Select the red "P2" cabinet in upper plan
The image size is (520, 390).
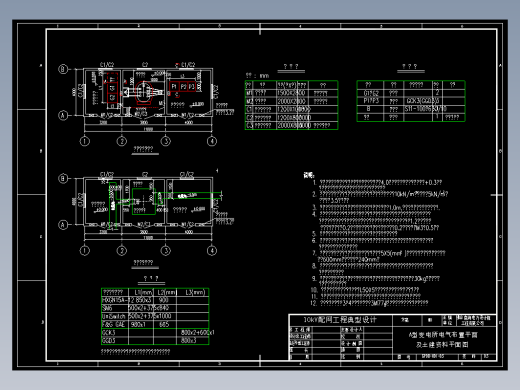coord(183,87)
